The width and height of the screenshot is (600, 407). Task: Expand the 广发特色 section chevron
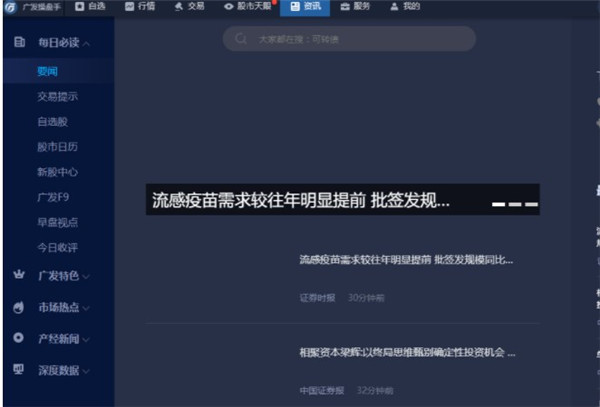(86, 277)
